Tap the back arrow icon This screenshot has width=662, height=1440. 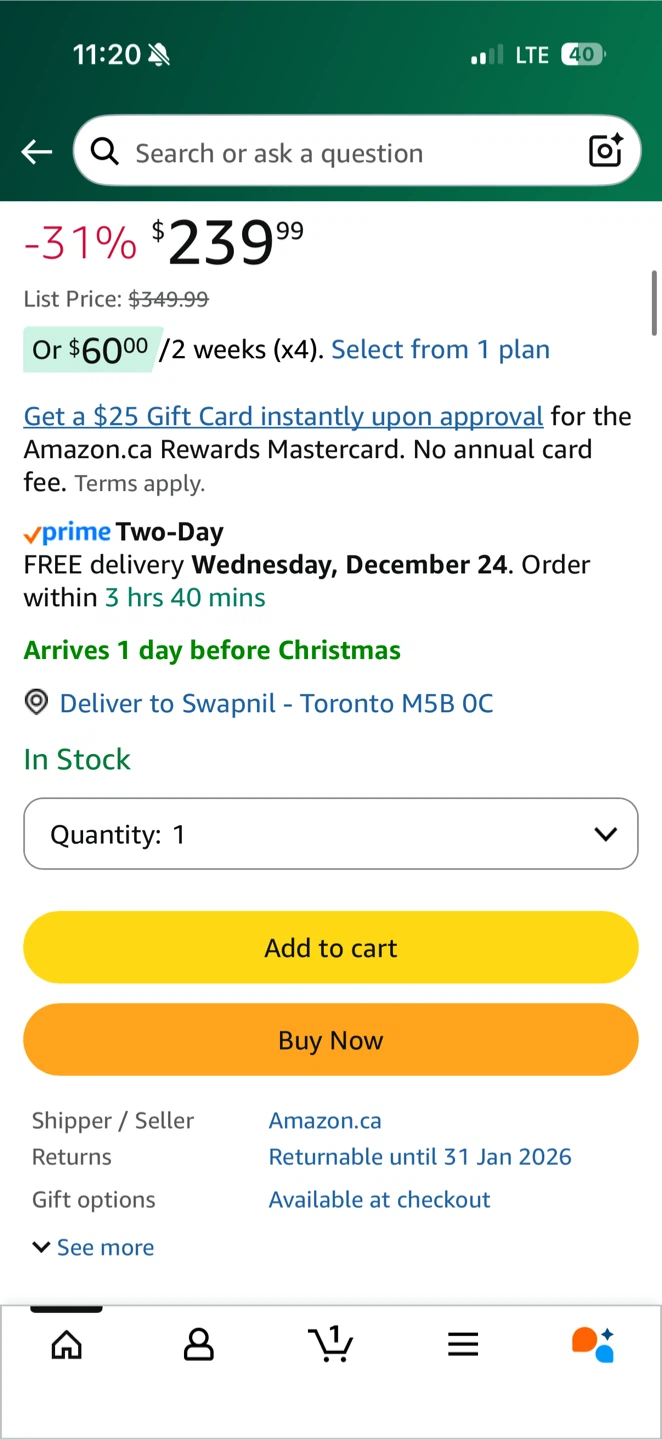37,152
